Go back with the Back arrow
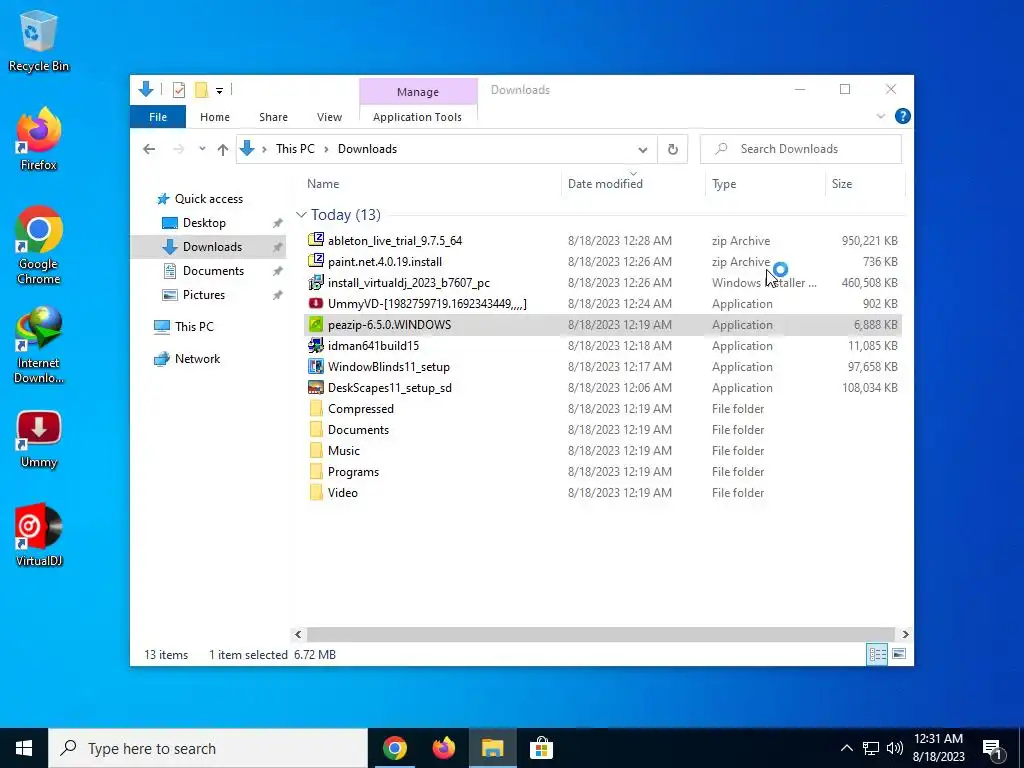This screenshot has width=1024, height=768. pyautogui.click(x=150, y=149)
